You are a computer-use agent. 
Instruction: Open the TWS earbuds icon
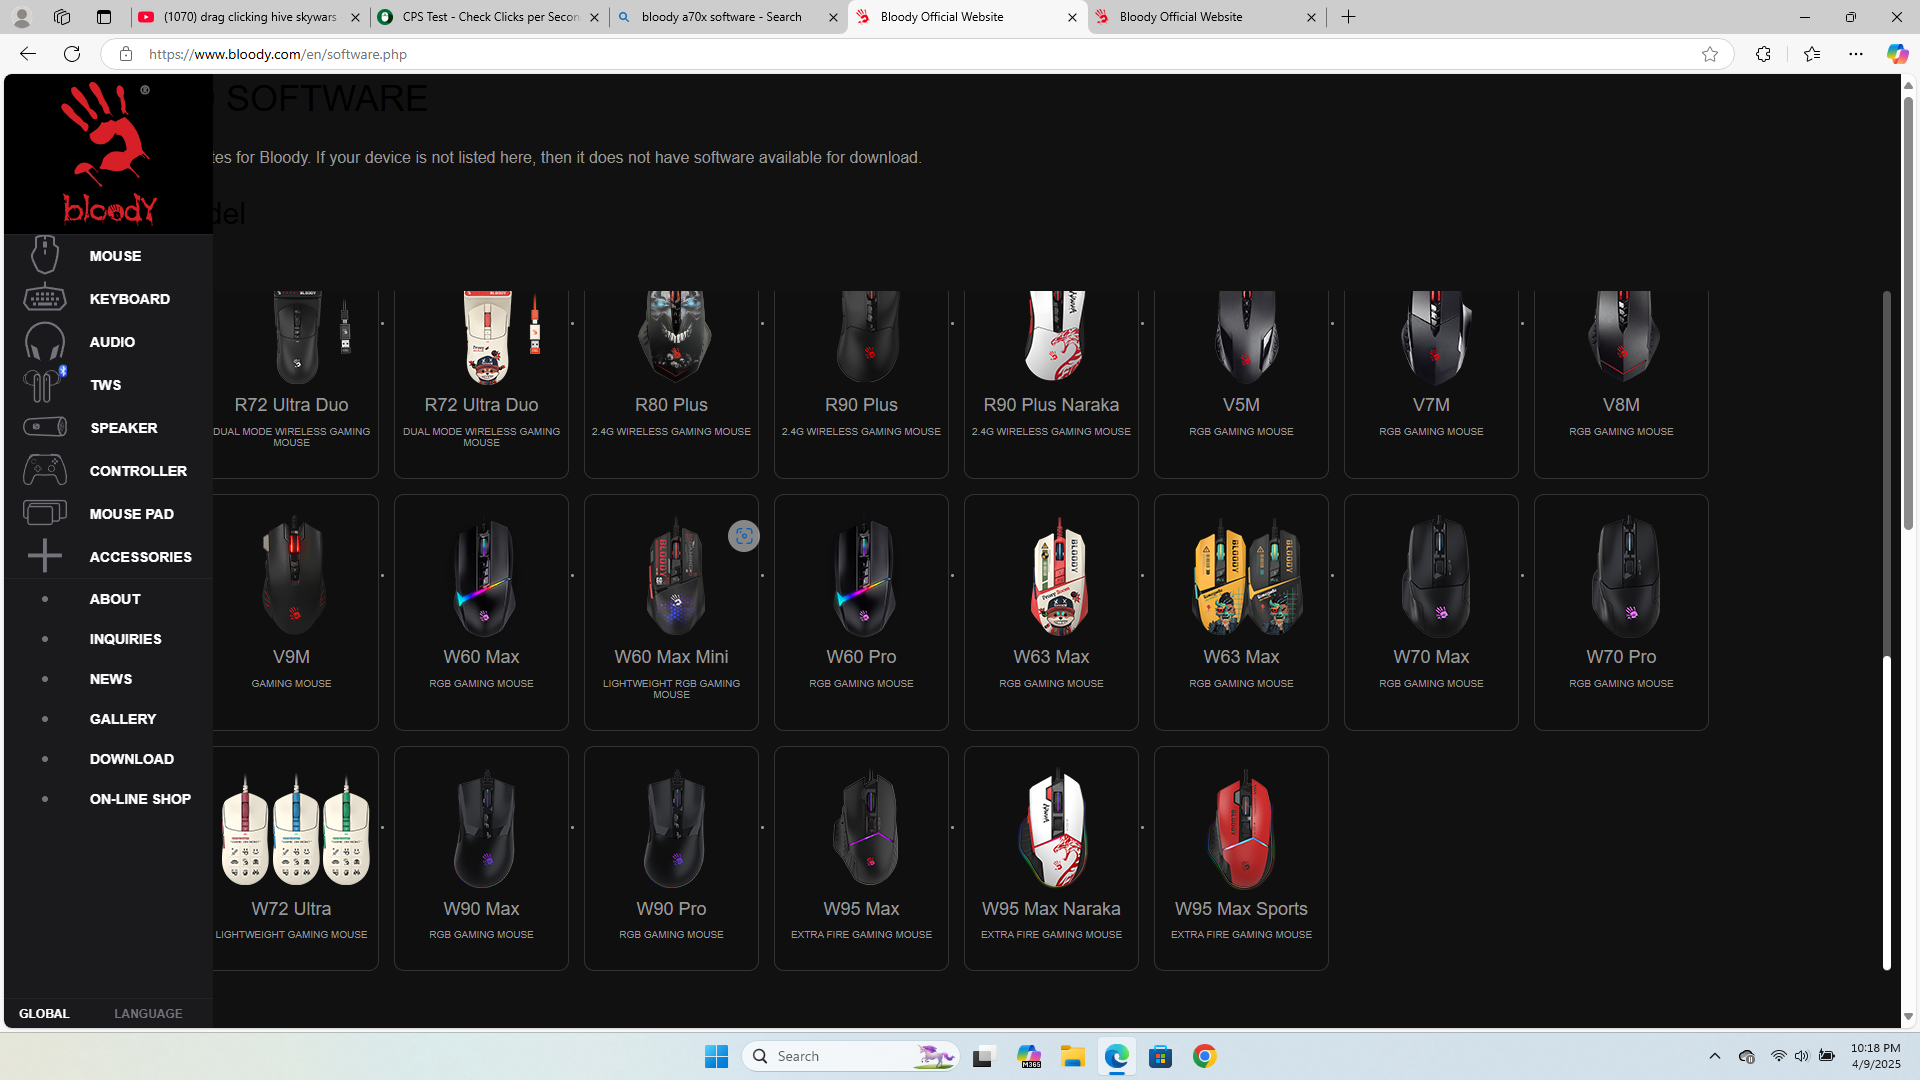45,385
